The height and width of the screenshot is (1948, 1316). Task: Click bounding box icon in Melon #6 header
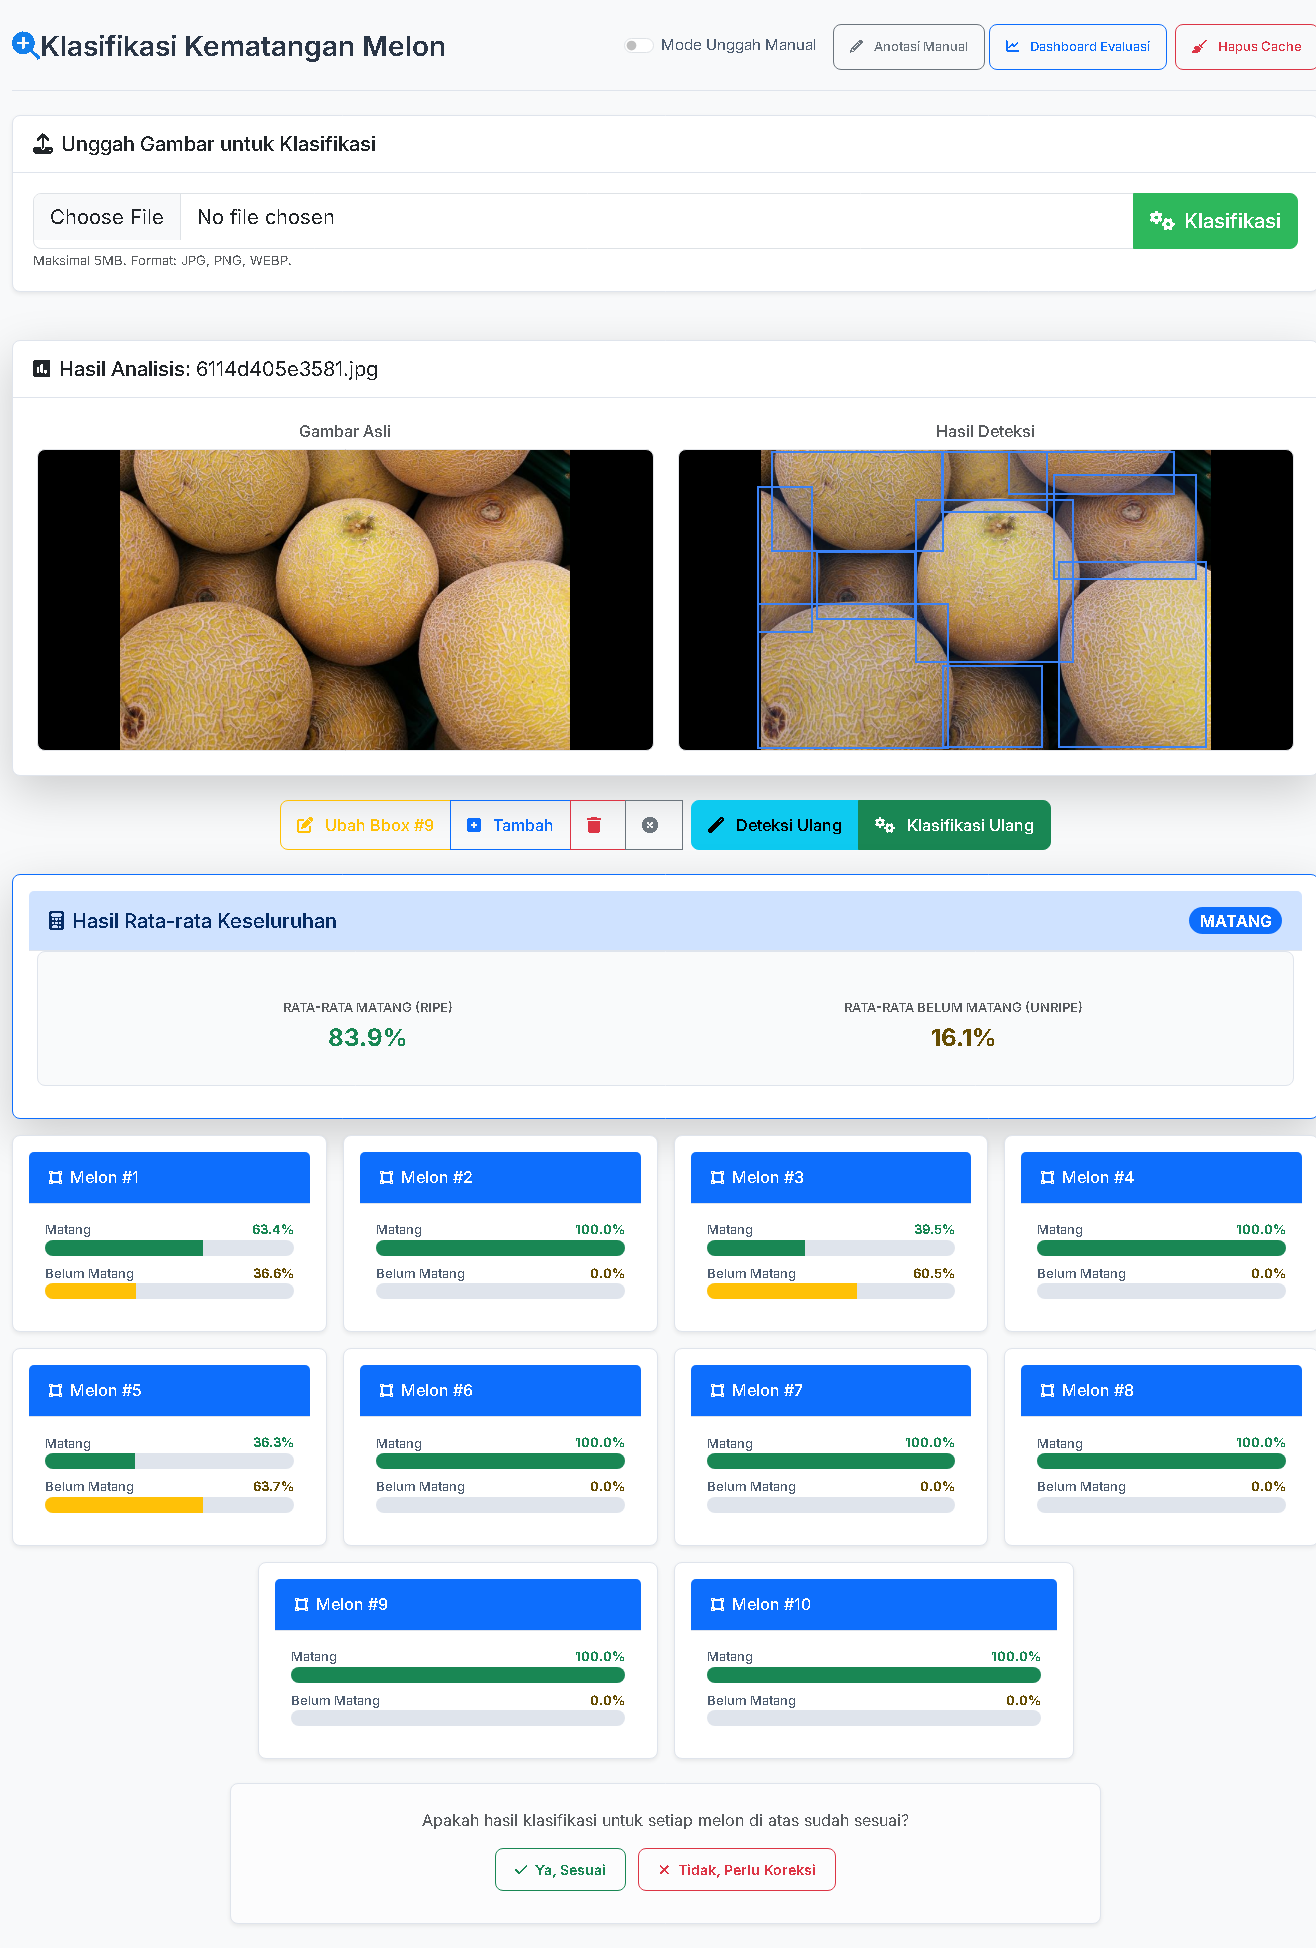387,1391
